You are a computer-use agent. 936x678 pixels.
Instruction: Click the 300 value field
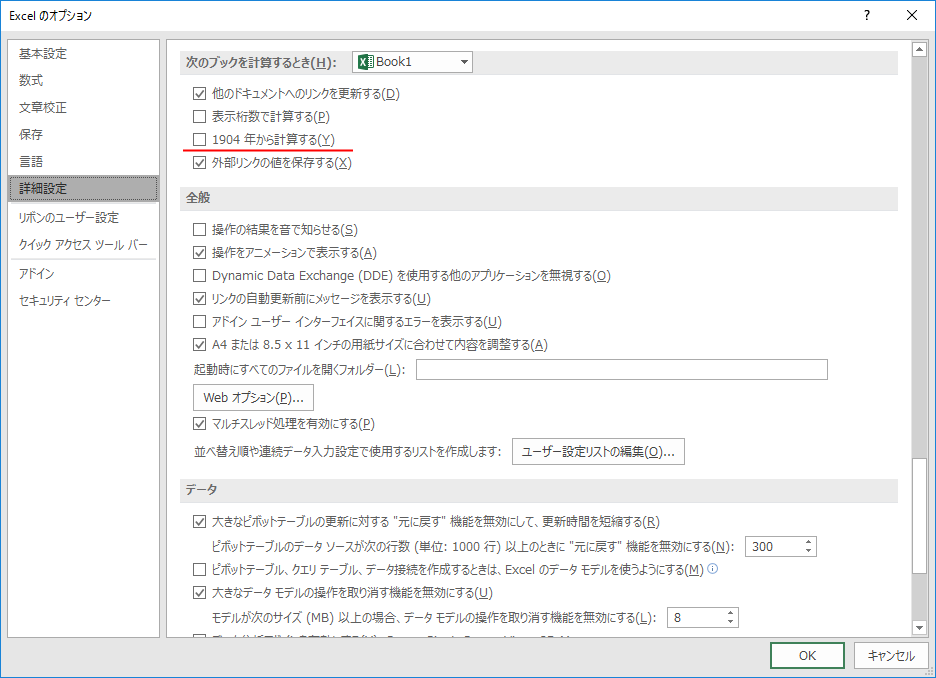(774, 547)
